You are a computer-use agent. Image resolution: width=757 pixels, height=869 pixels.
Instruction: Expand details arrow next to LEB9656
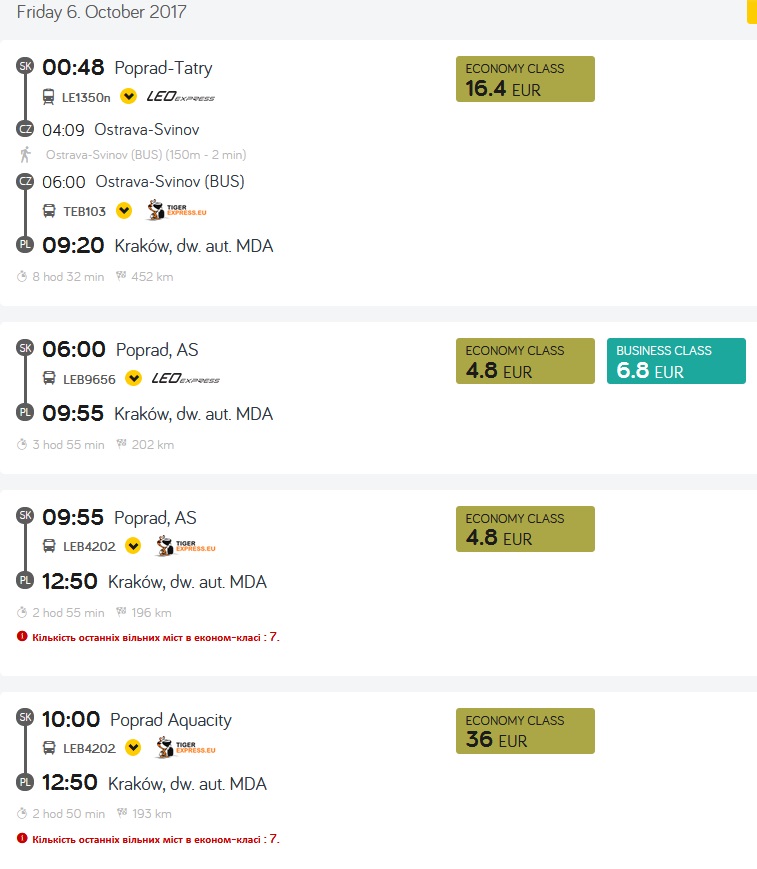(133, 379)
